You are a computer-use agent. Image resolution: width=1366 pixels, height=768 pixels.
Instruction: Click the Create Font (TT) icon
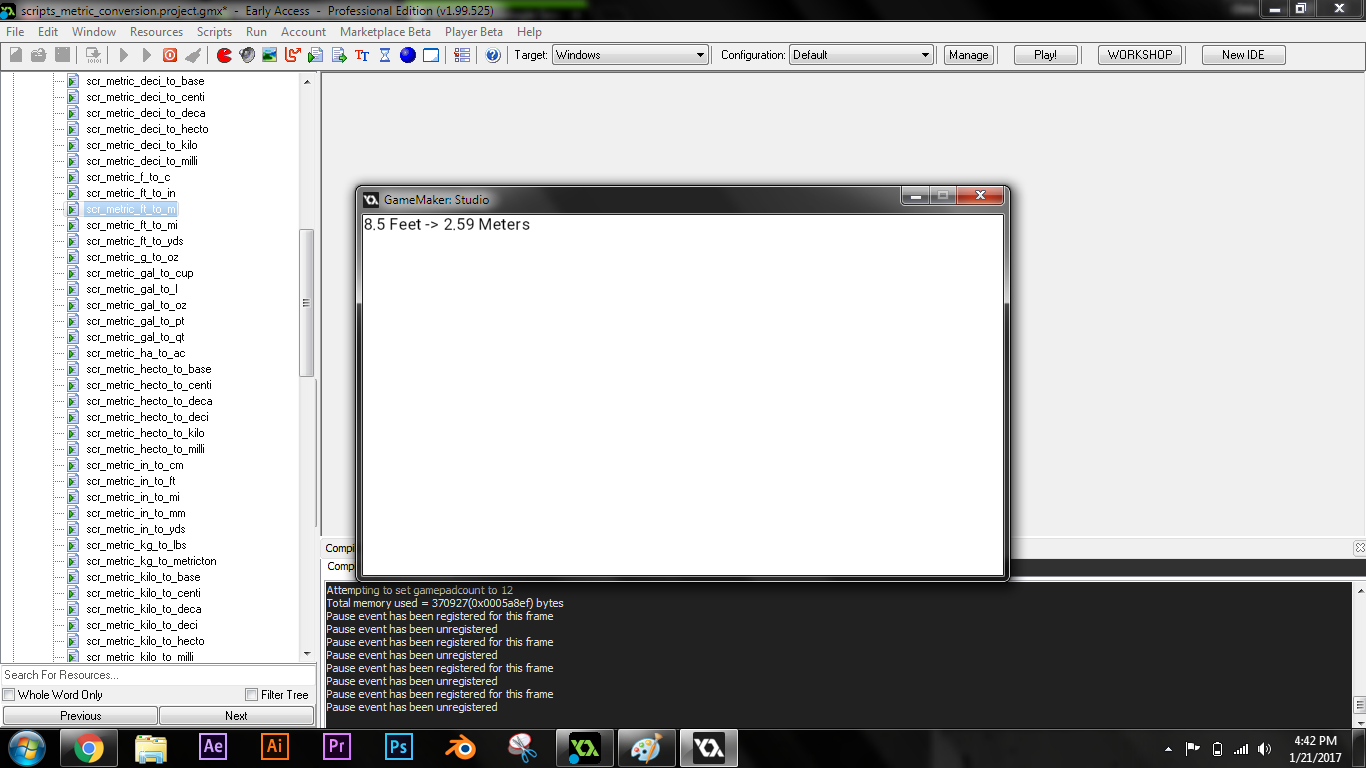click(362, 55)
